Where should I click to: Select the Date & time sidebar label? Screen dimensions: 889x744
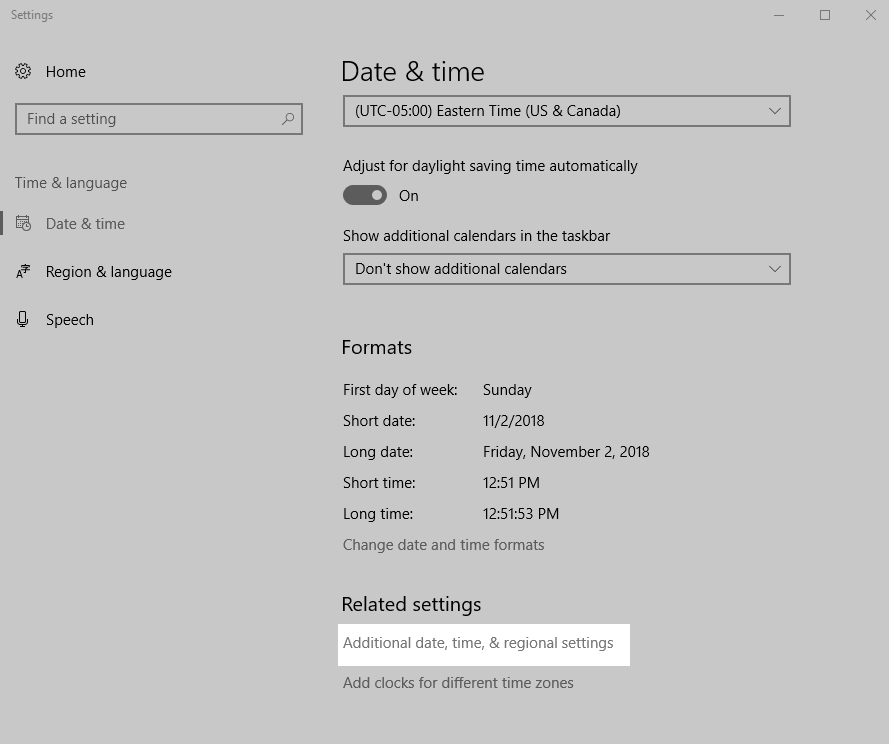tap(85, 224)
